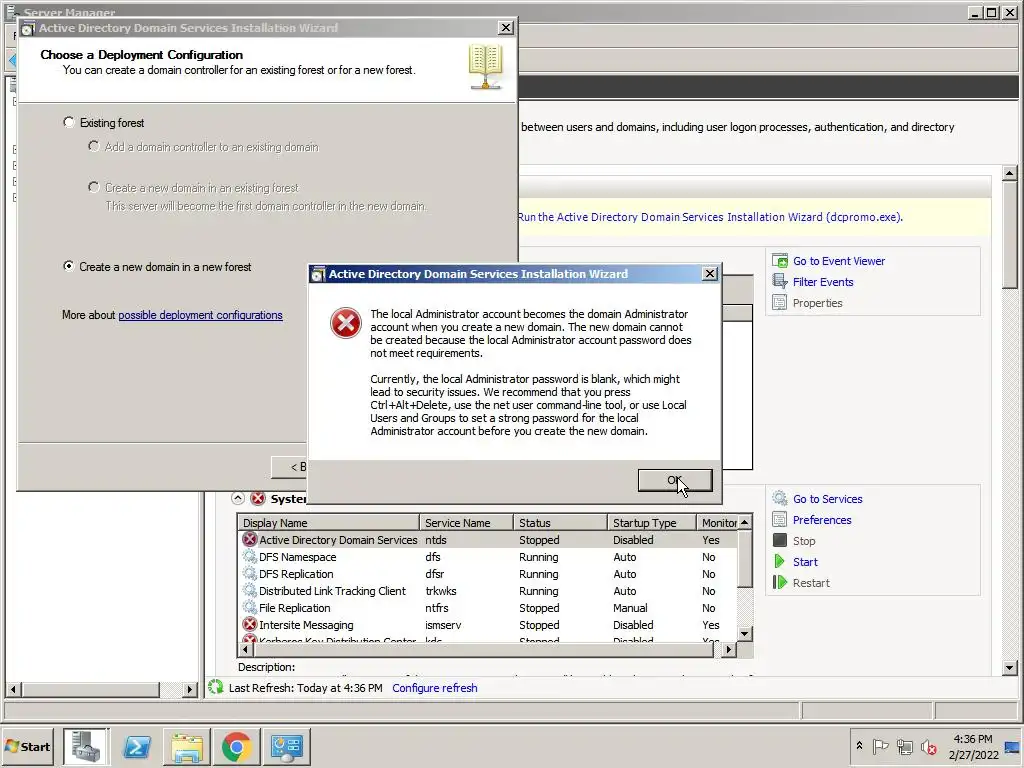Select Create a new domain in a new forest
Image resolution: width=1024 pixels, height=768 pixels.
click(68, 266)
